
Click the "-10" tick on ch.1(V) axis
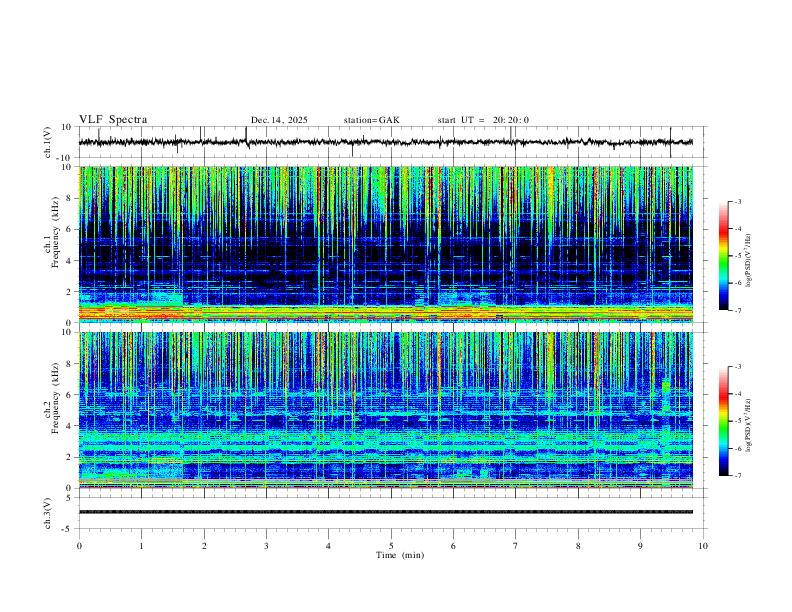coord(66,158)
